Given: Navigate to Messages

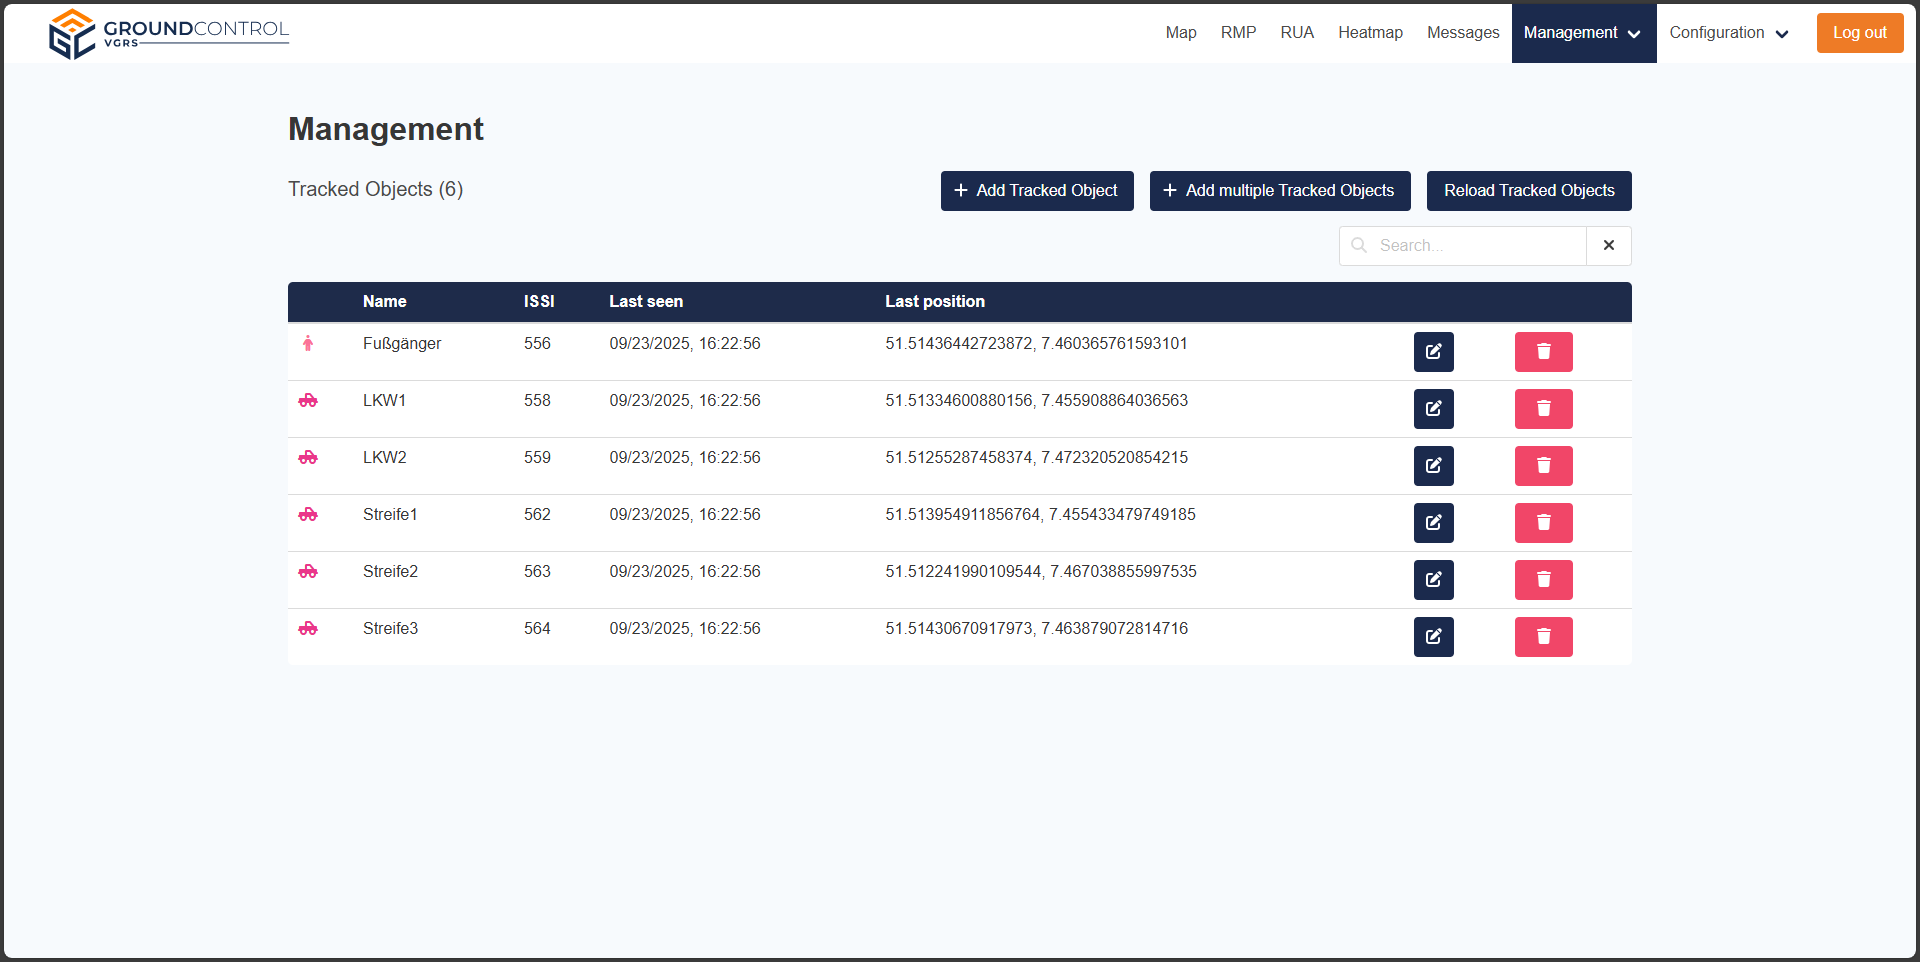Looking at the screenshot, I should tap(1462, 33).
